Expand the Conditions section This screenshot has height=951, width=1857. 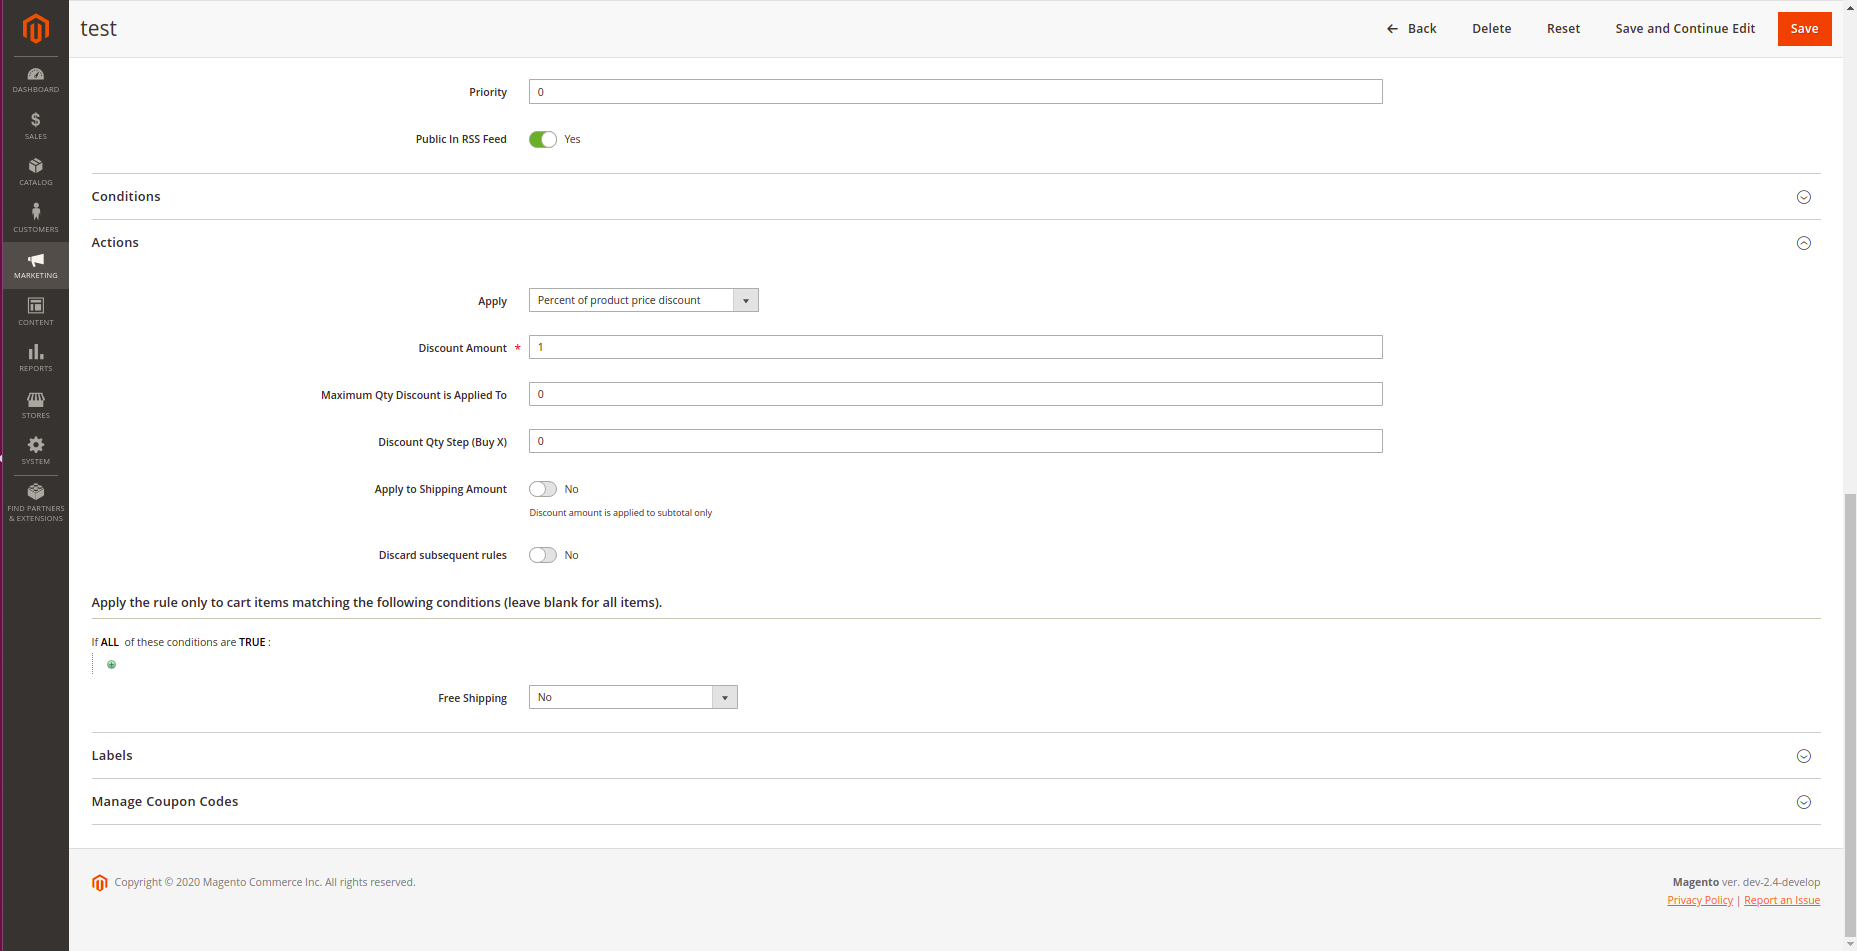[956, 197]
